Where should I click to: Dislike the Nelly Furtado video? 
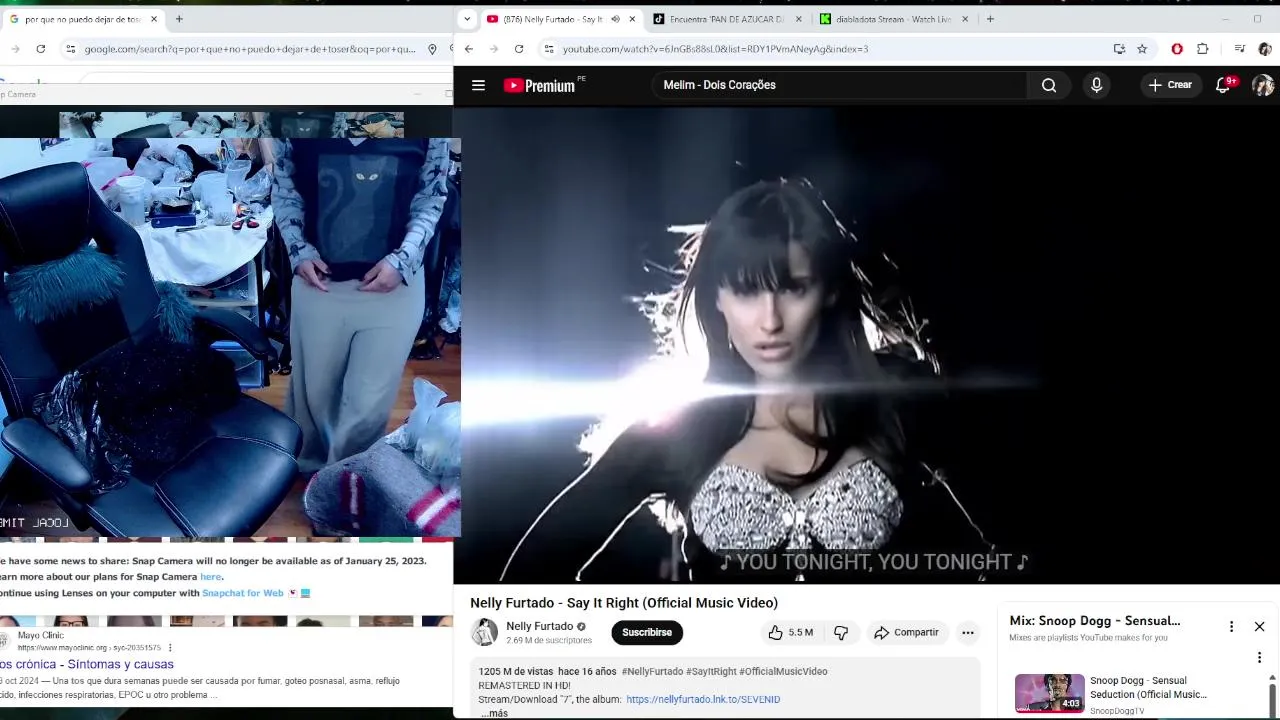tap(841, 632)
